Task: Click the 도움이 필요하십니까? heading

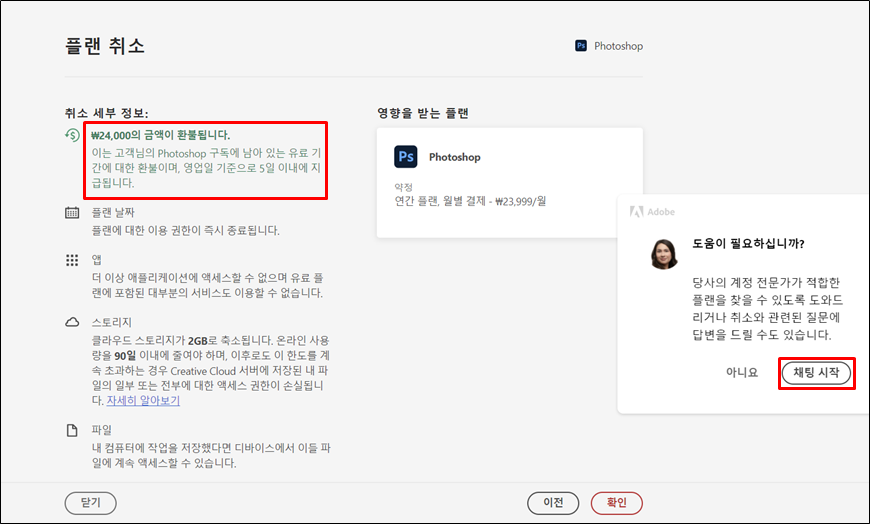Action: point(748,243)
